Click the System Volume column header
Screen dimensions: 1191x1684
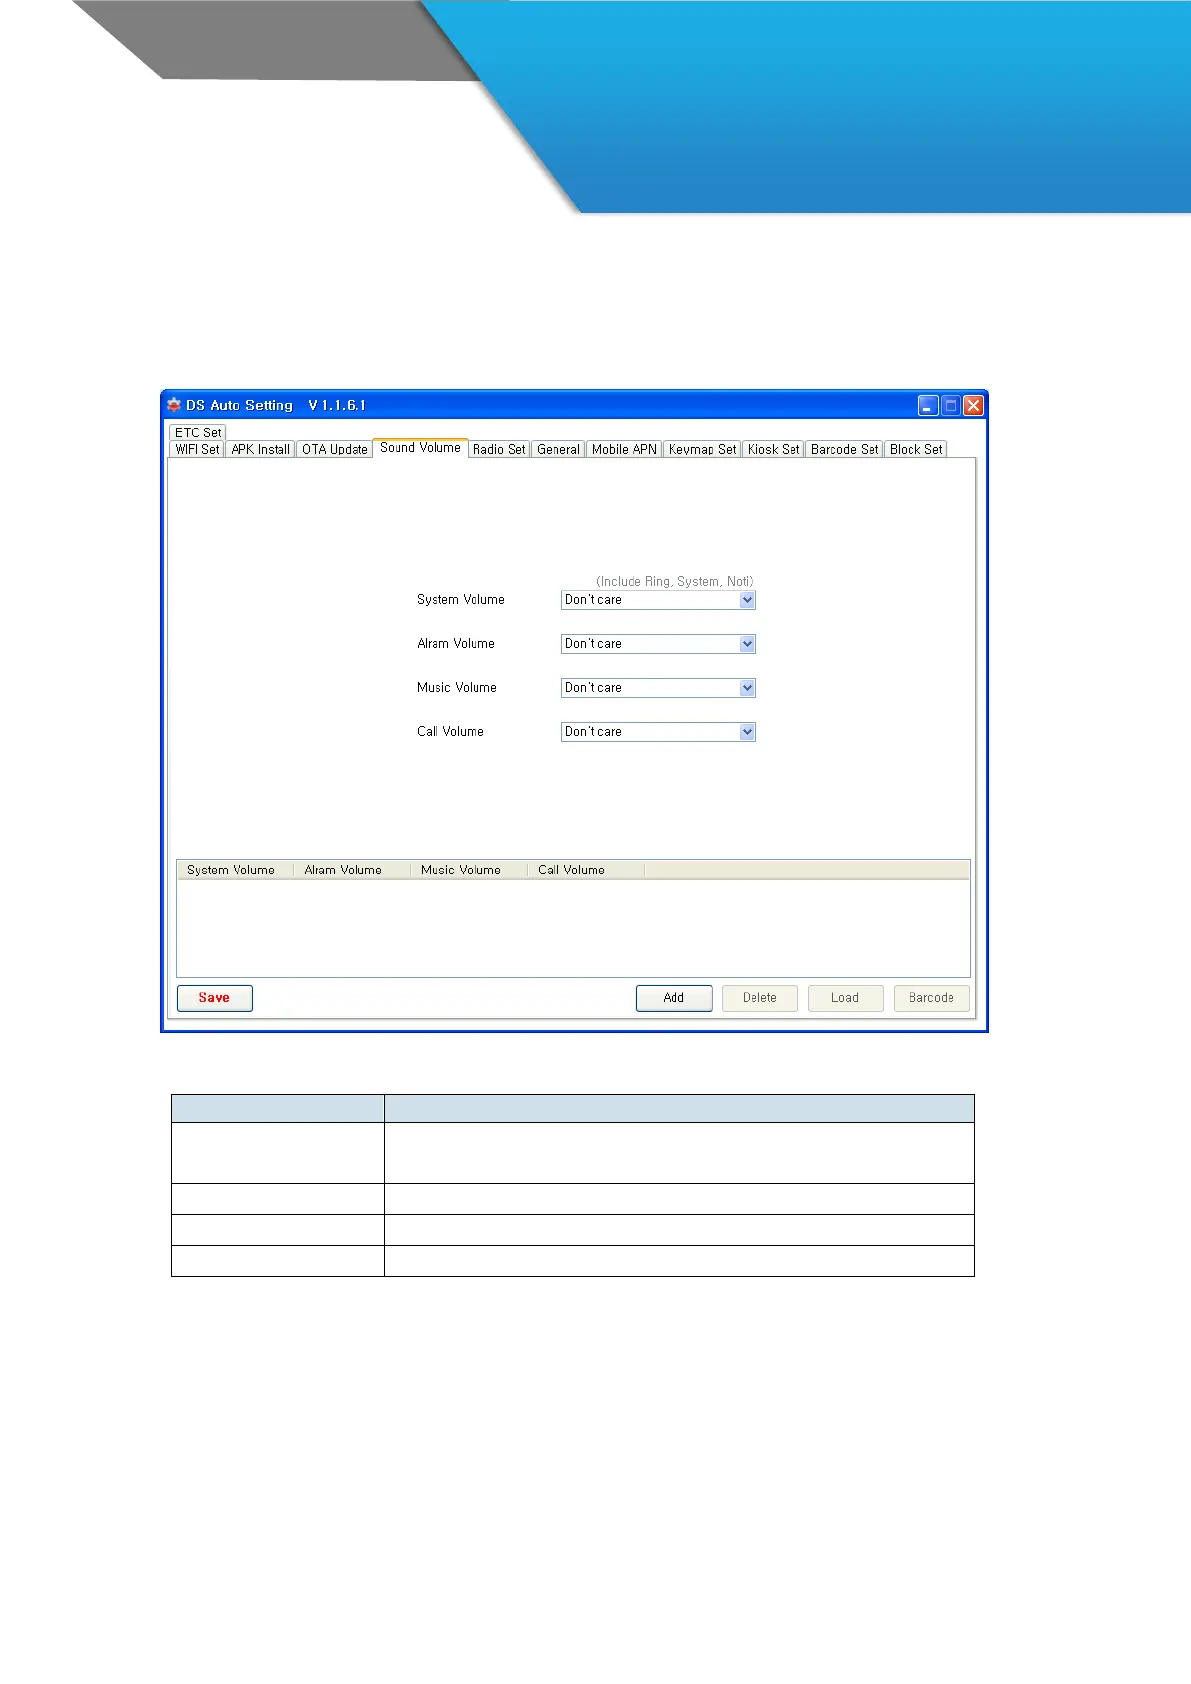pyautogui.click(x=235, y=870)
